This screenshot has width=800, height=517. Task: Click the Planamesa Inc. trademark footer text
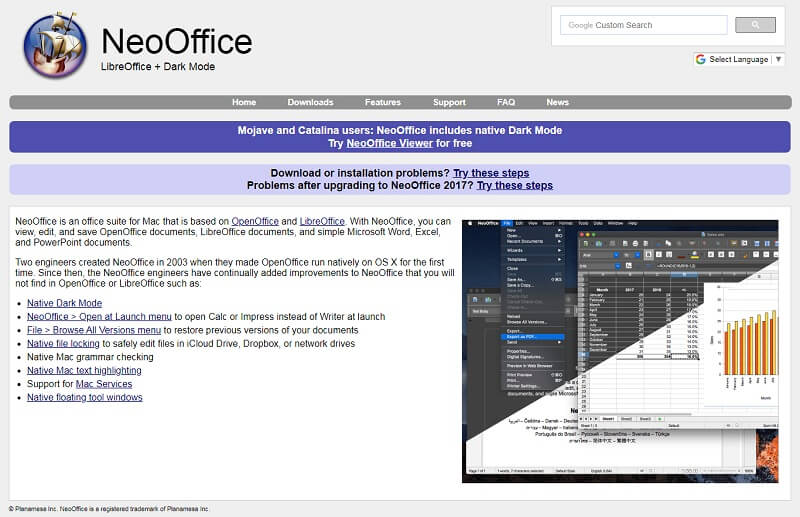click(109, 509)
